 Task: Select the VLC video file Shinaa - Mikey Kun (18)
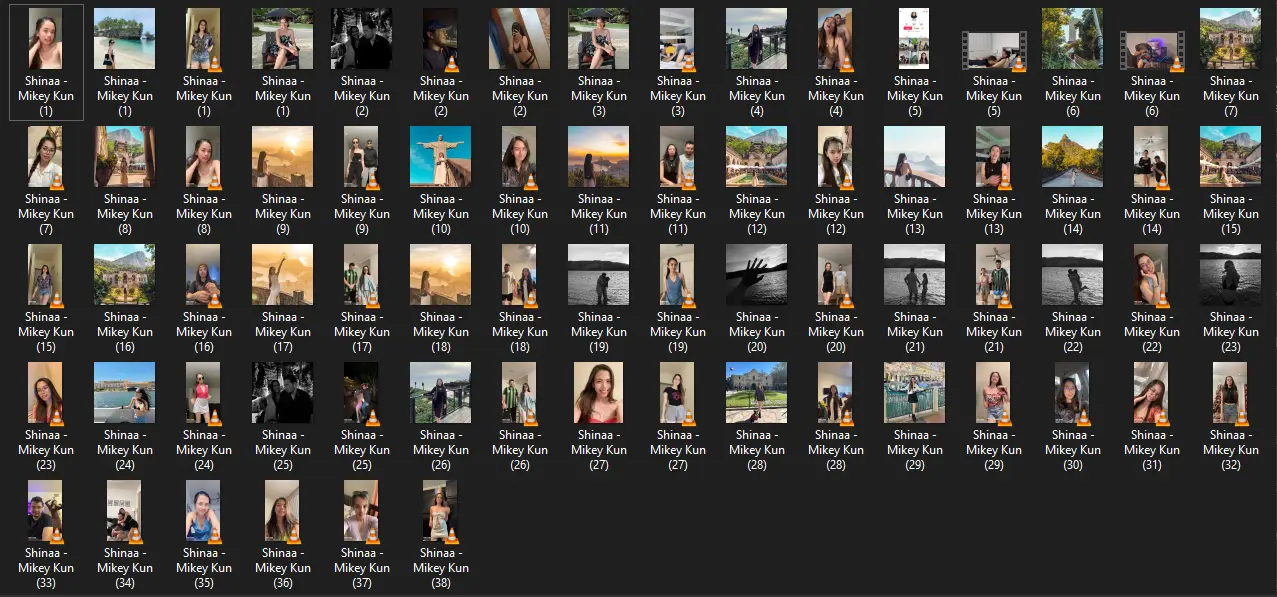click(x=520, y=275)
